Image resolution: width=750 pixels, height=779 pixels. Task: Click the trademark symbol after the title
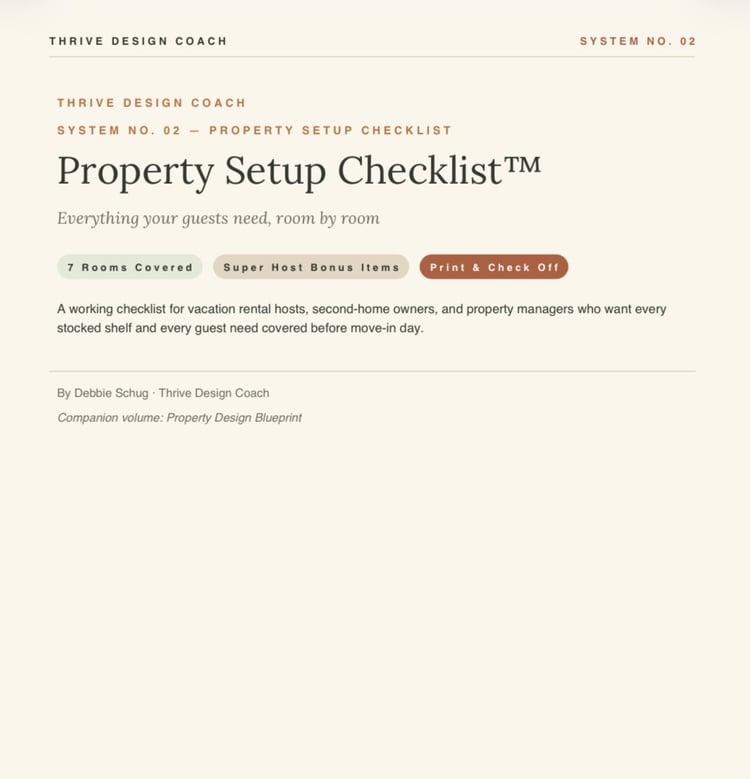pos(522,165)
